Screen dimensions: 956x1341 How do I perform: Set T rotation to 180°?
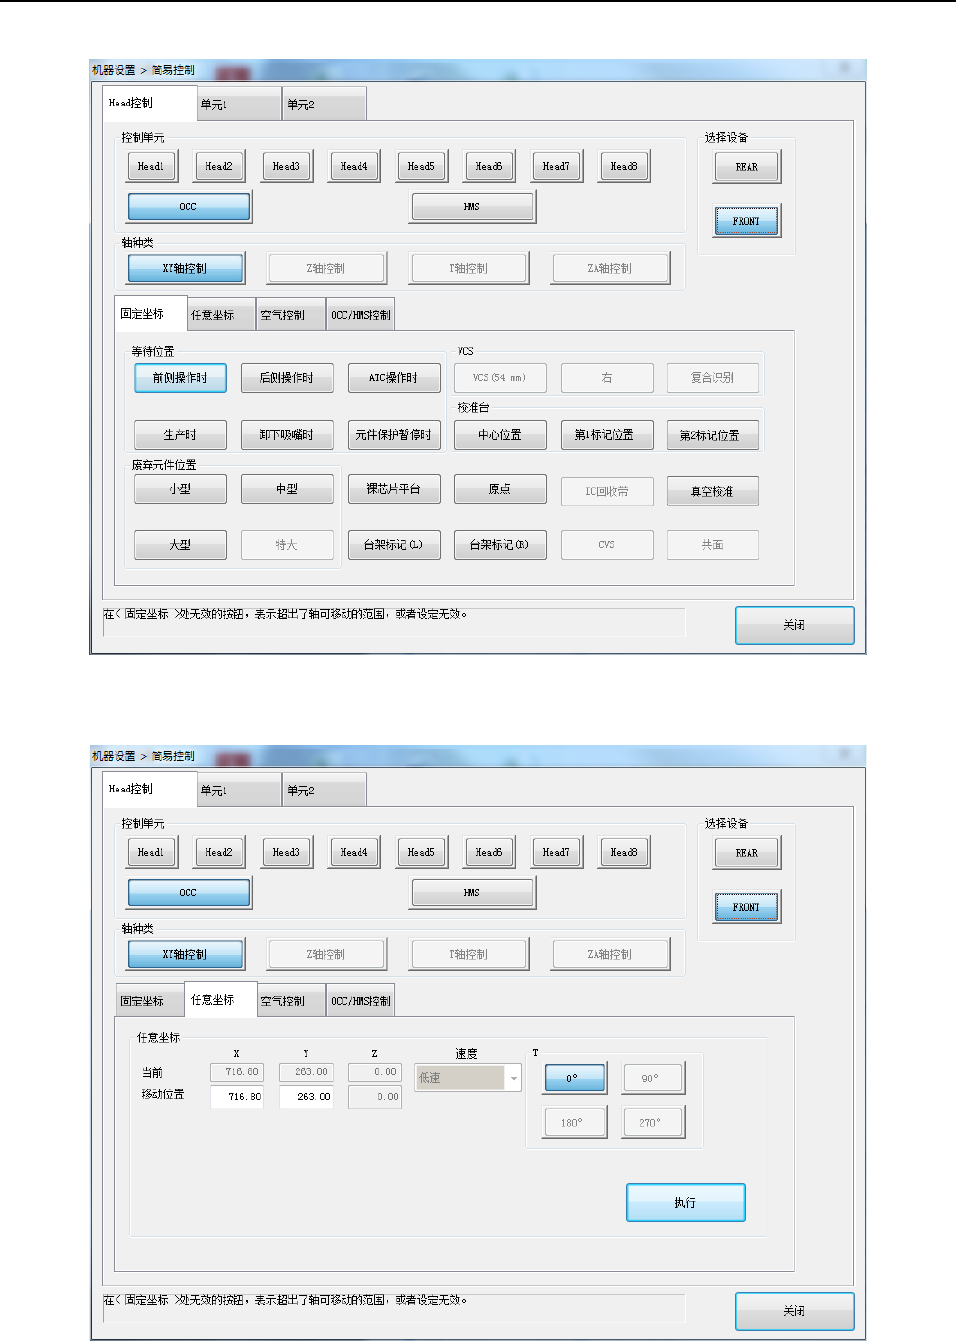pos(575,1122)
